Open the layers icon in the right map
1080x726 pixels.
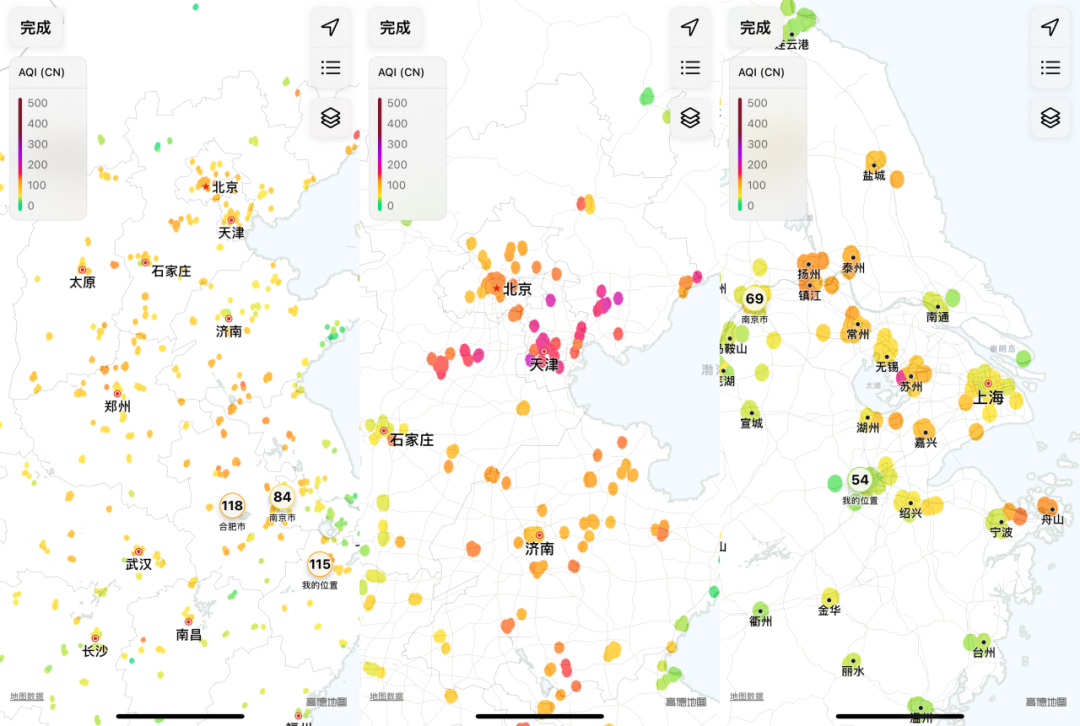click(x=1049, y=118)
